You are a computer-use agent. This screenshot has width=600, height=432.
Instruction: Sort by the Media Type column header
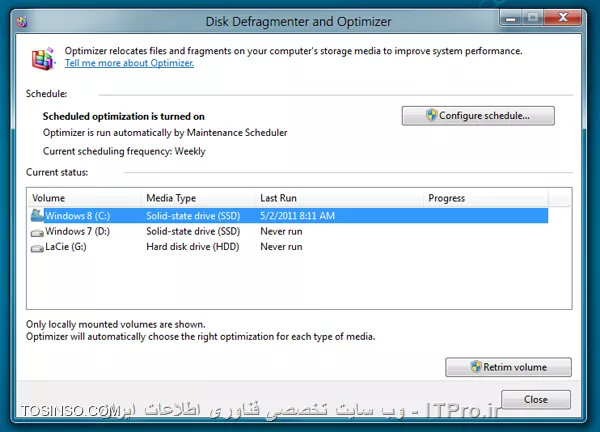(198, 198)
